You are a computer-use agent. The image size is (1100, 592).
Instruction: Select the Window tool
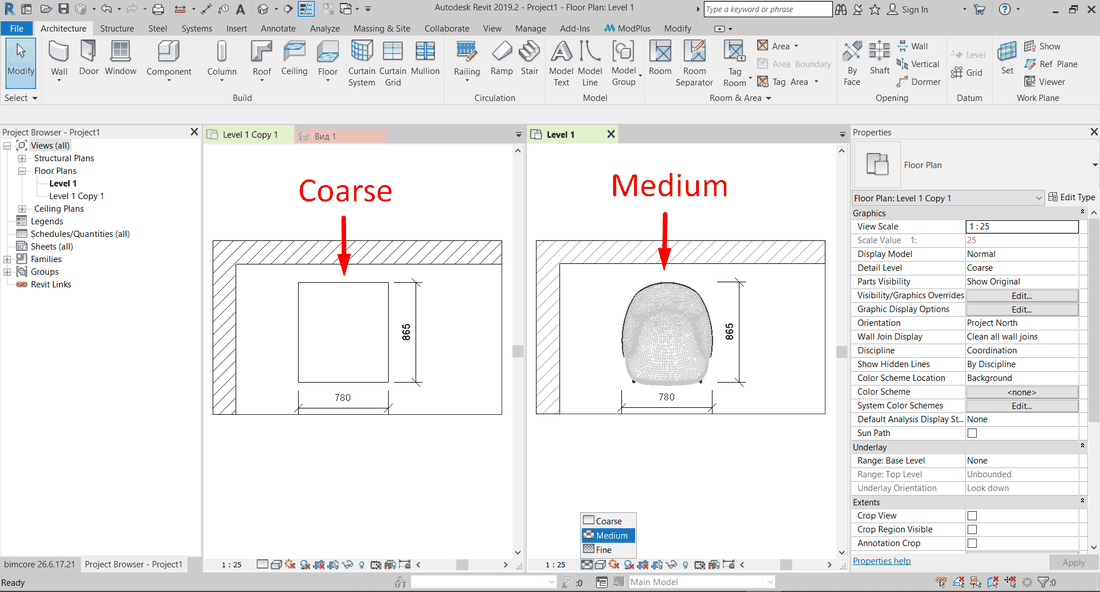coord(121,58)
